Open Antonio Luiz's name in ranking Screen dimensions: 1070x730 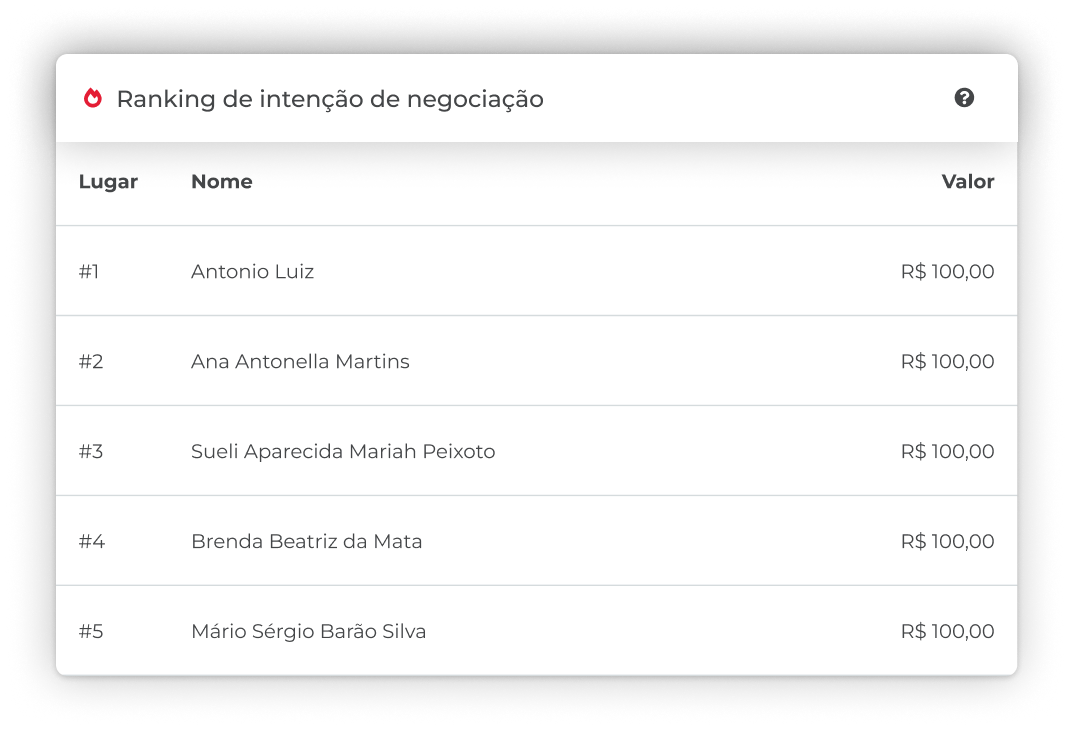[252, 272]
